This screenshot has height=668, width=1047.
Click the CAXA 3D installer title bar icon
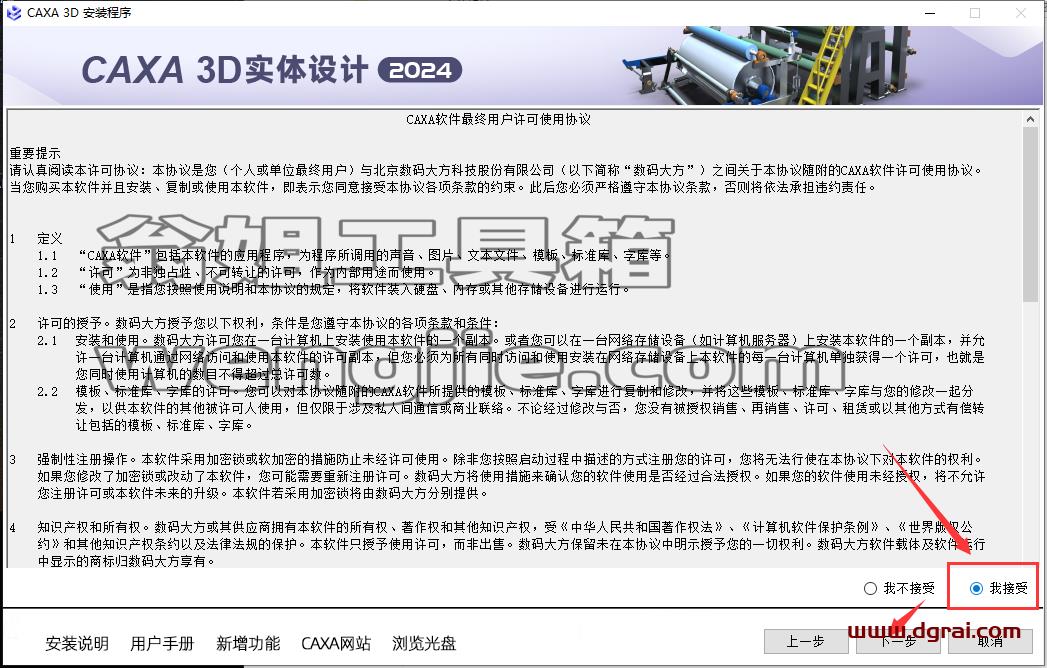13,13
